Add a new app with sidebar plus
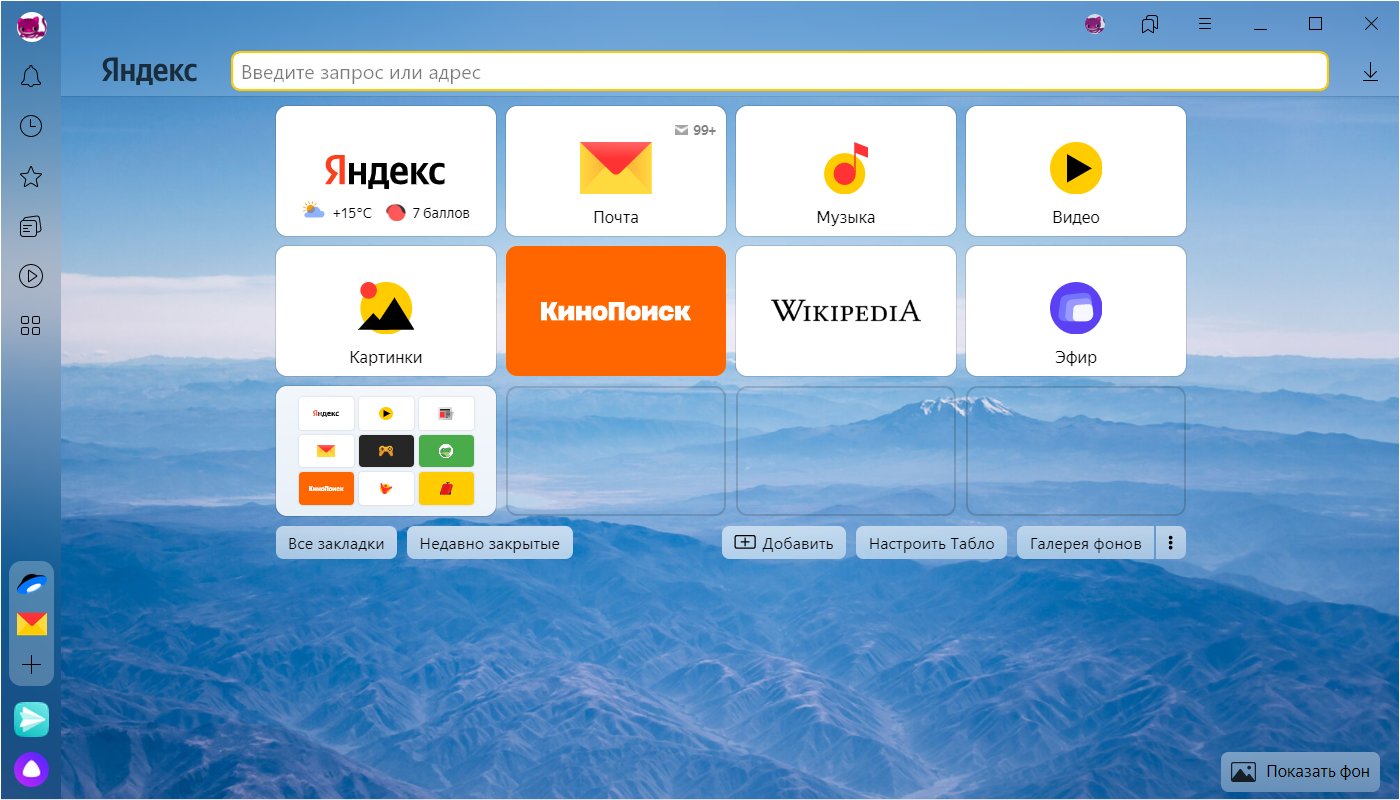 point(32,664)
